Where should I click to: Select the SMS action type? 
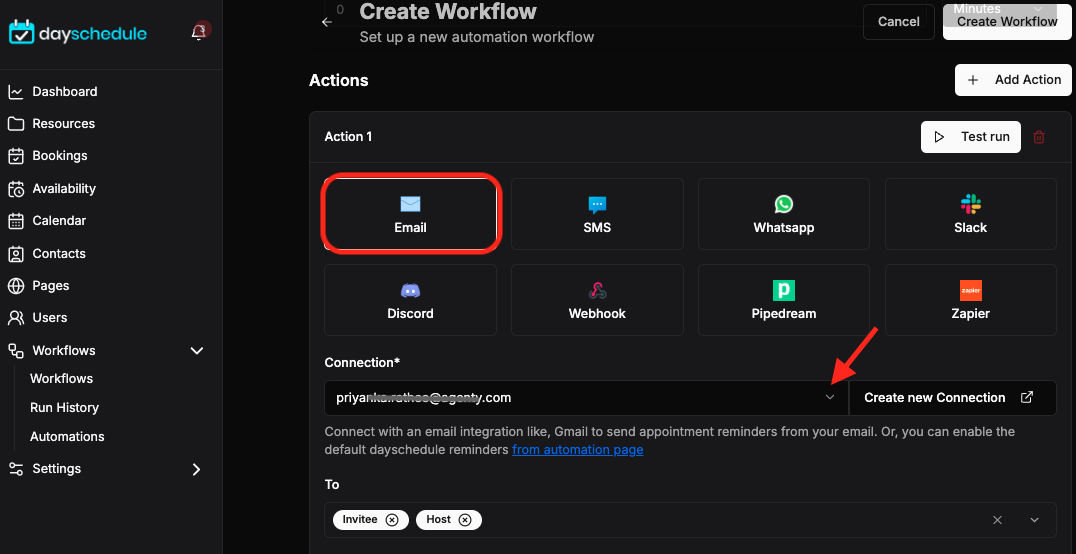click(597, 213)
